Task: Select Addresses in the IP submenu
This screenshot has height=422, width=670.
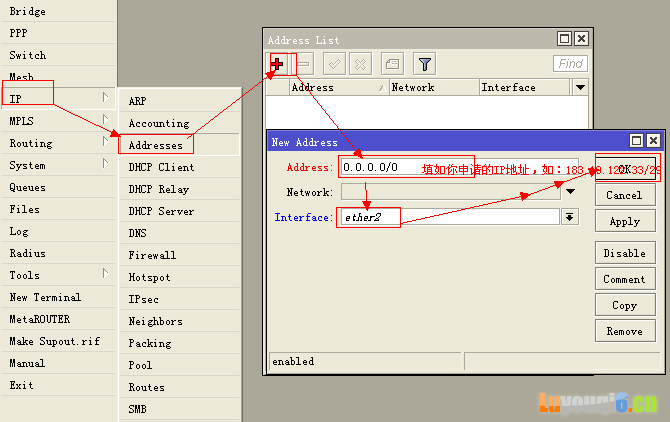Action: click(x=180, y=145)
